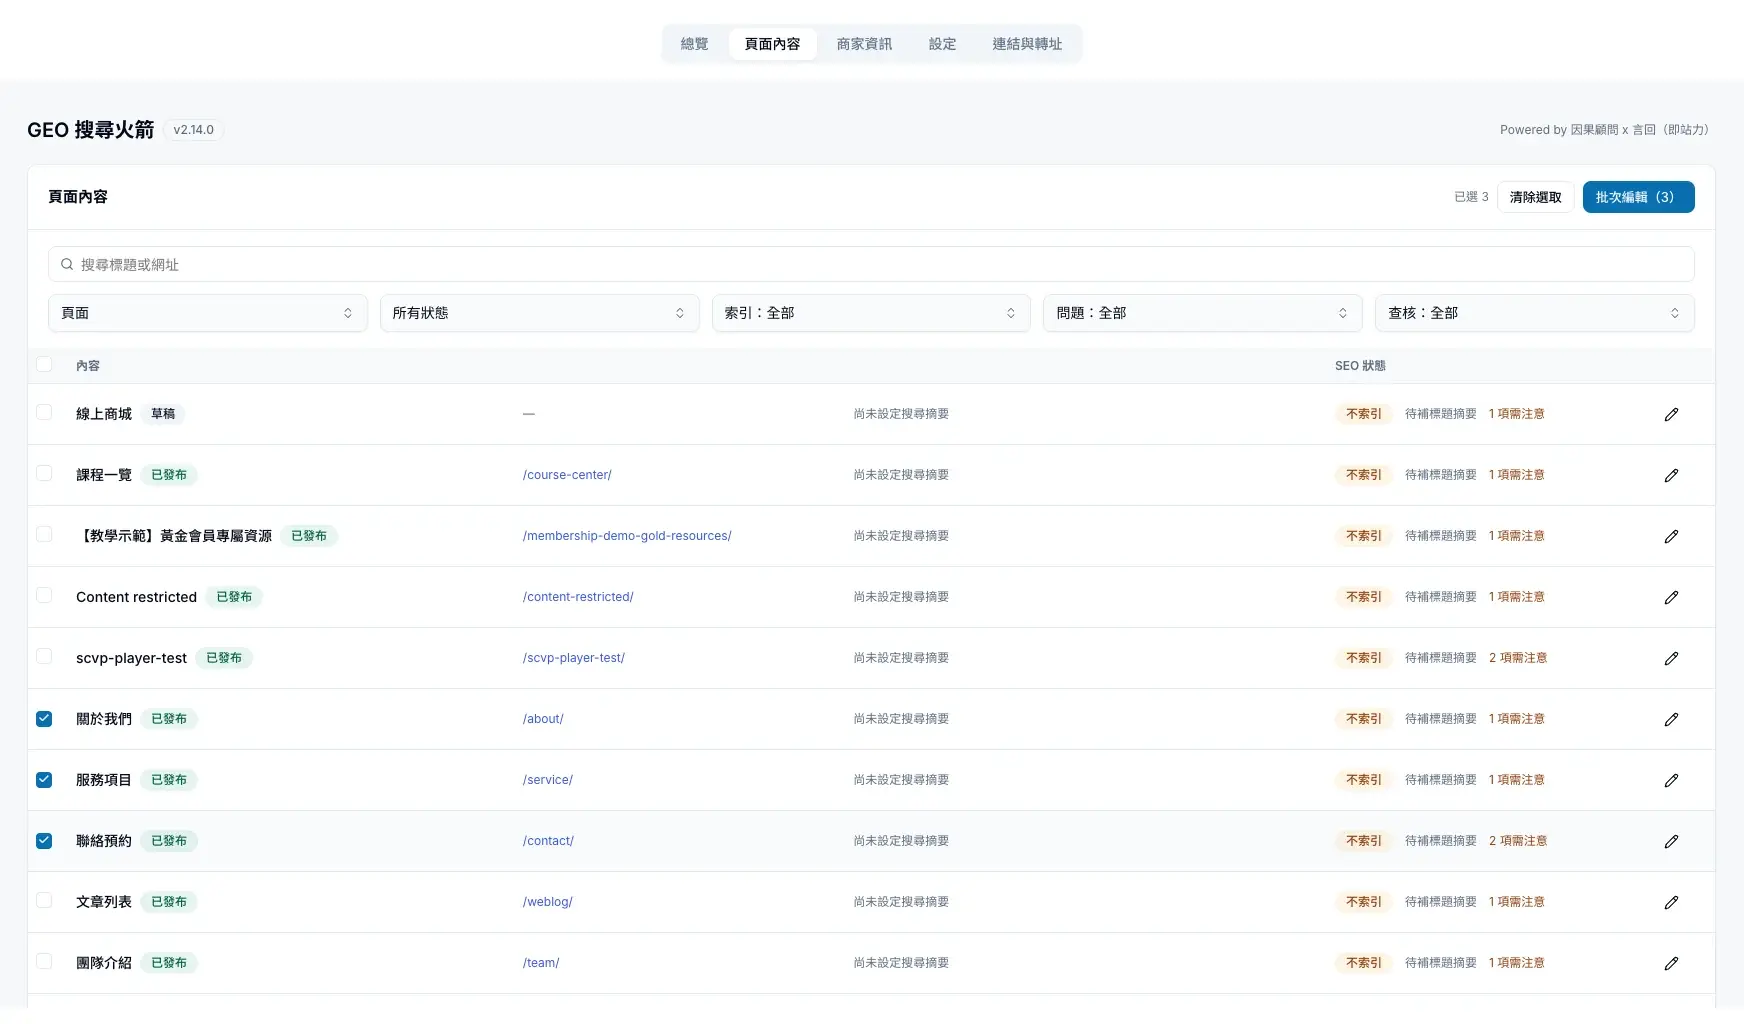Click the 【教學示範】黃金會員專屬資源 title
Screen dimensions: 1744x1024
(x=174, y=536)
